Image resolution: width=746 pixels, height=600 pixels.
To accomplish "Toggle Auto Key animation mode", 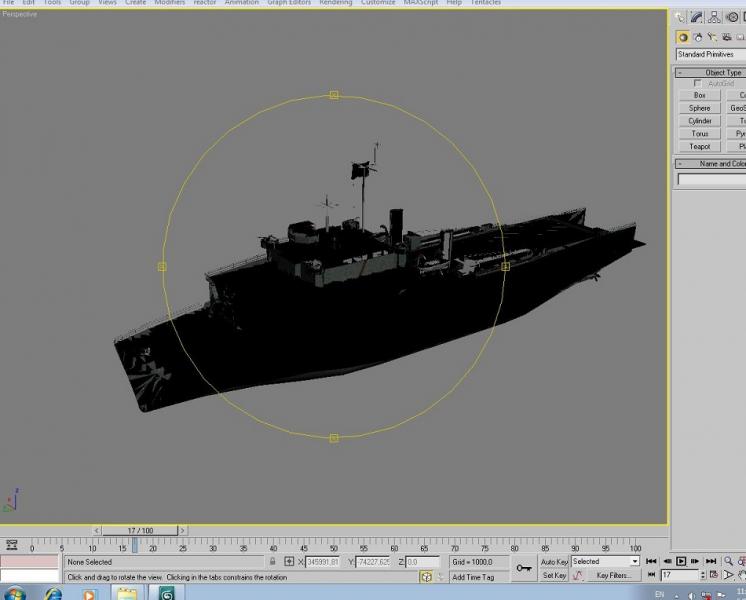I will (554, 562).
